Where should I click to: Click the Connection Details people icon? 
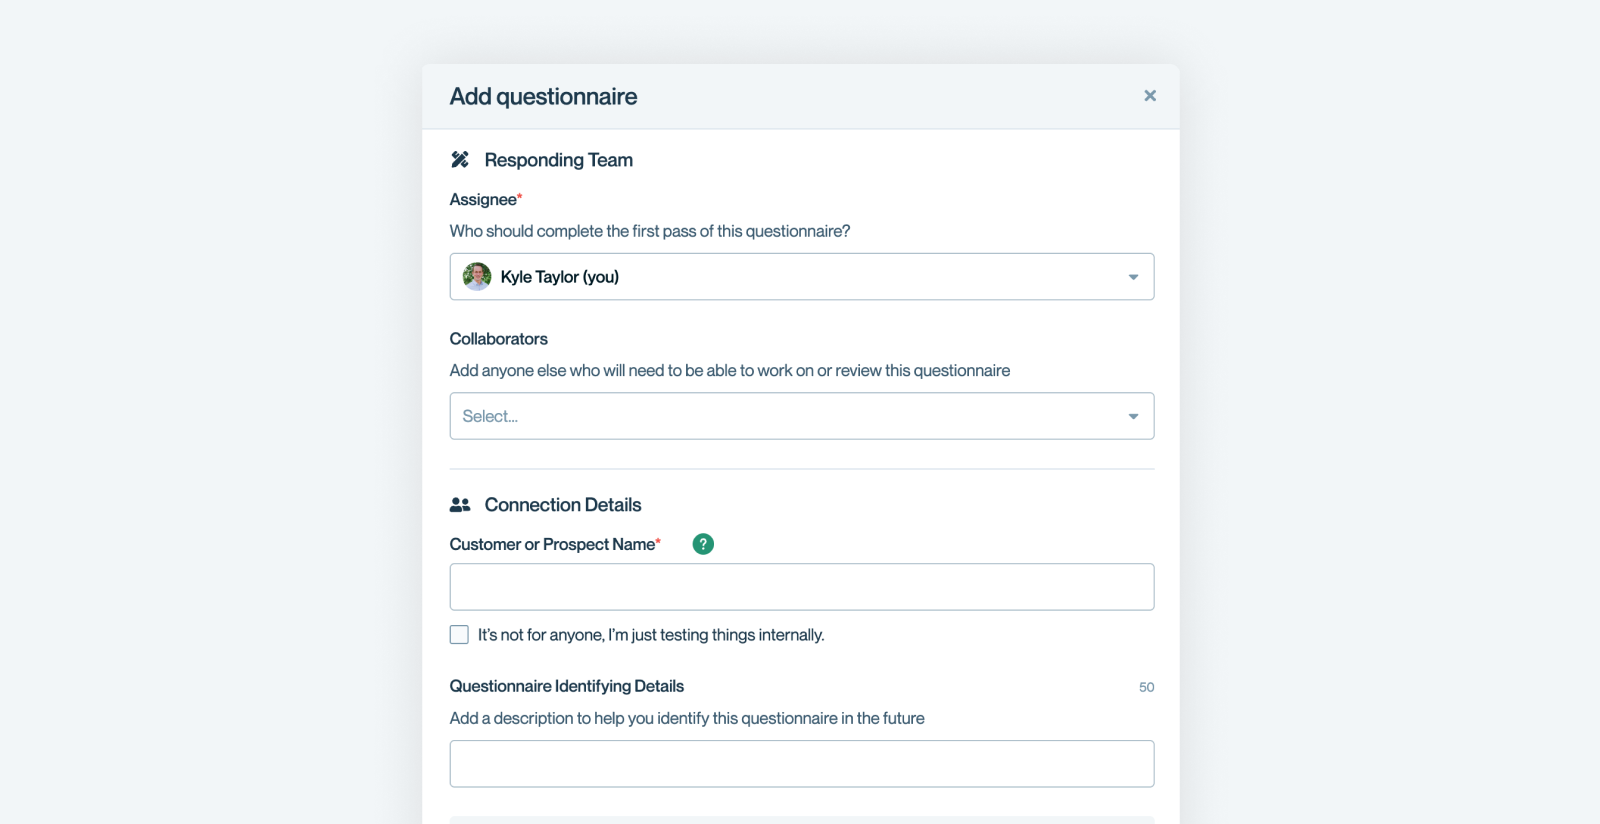(460, 504)
